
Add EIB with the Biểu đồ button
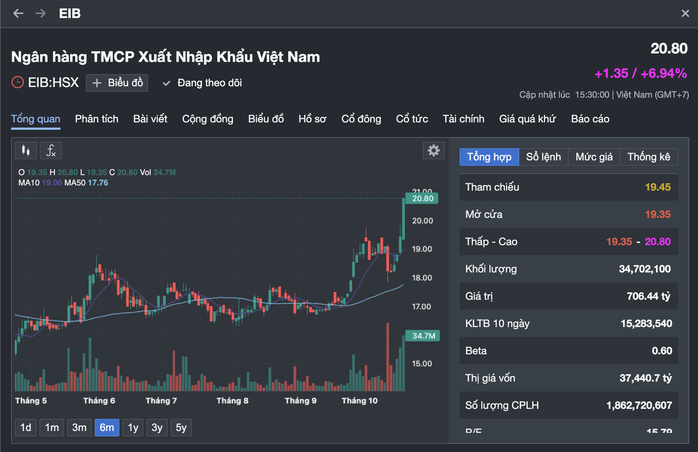pyautogui.click(x=117, y=83)
